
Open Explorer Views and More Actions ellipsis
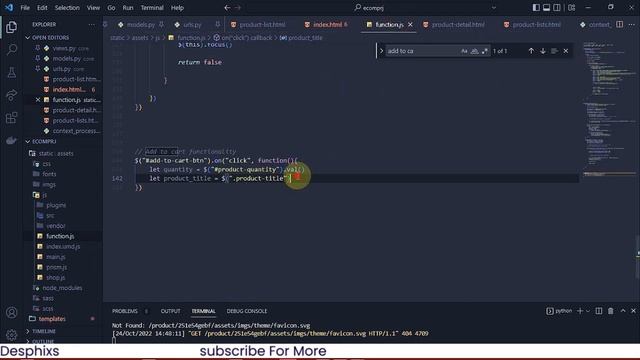(x=91, y=24)
